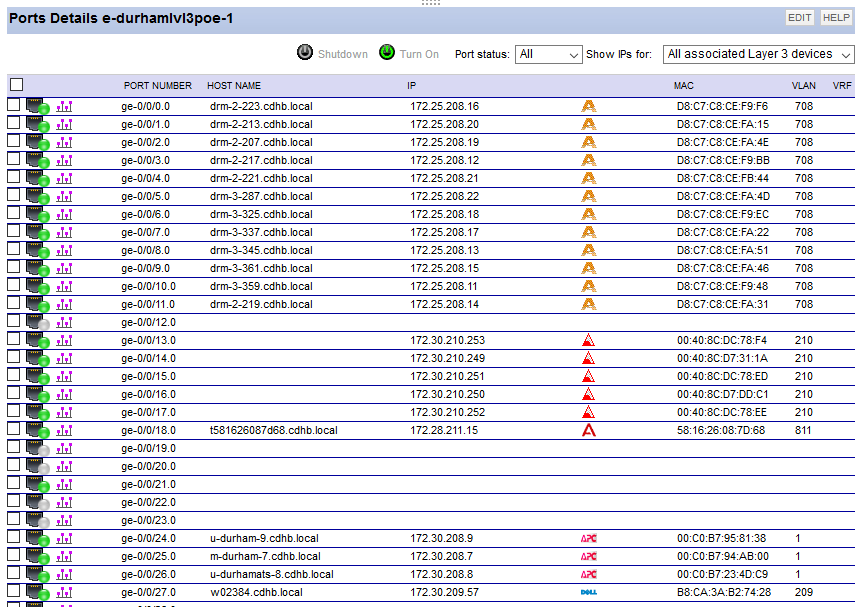Sort by VLAN column header

804,85
